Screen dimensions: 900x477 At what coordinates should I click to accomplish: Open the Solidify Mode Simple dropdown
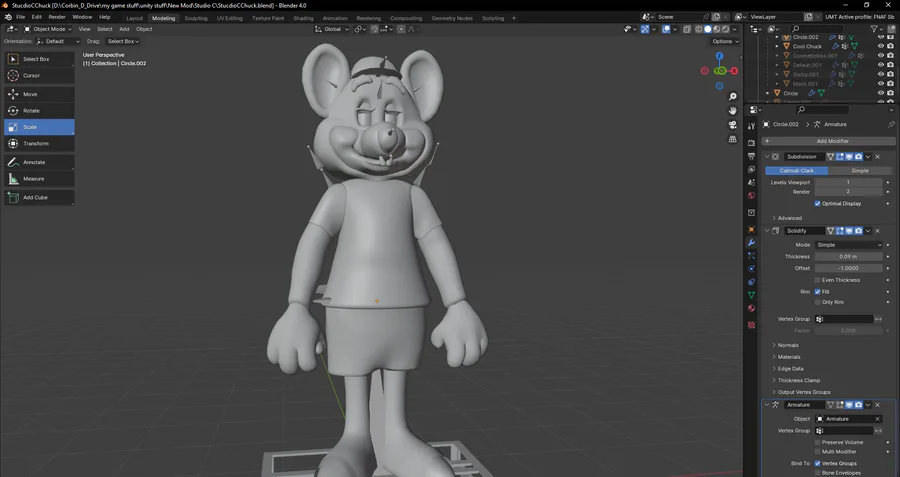pos(848,245)
